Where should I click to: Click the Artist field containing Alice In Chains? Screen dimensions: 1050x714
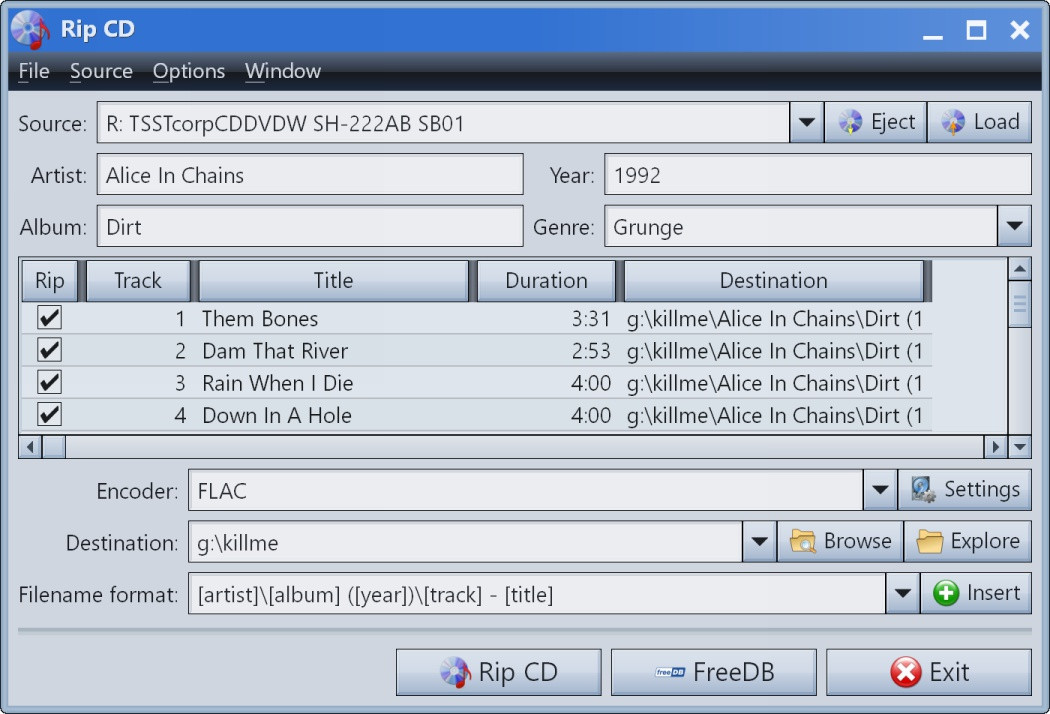(310, 175)
